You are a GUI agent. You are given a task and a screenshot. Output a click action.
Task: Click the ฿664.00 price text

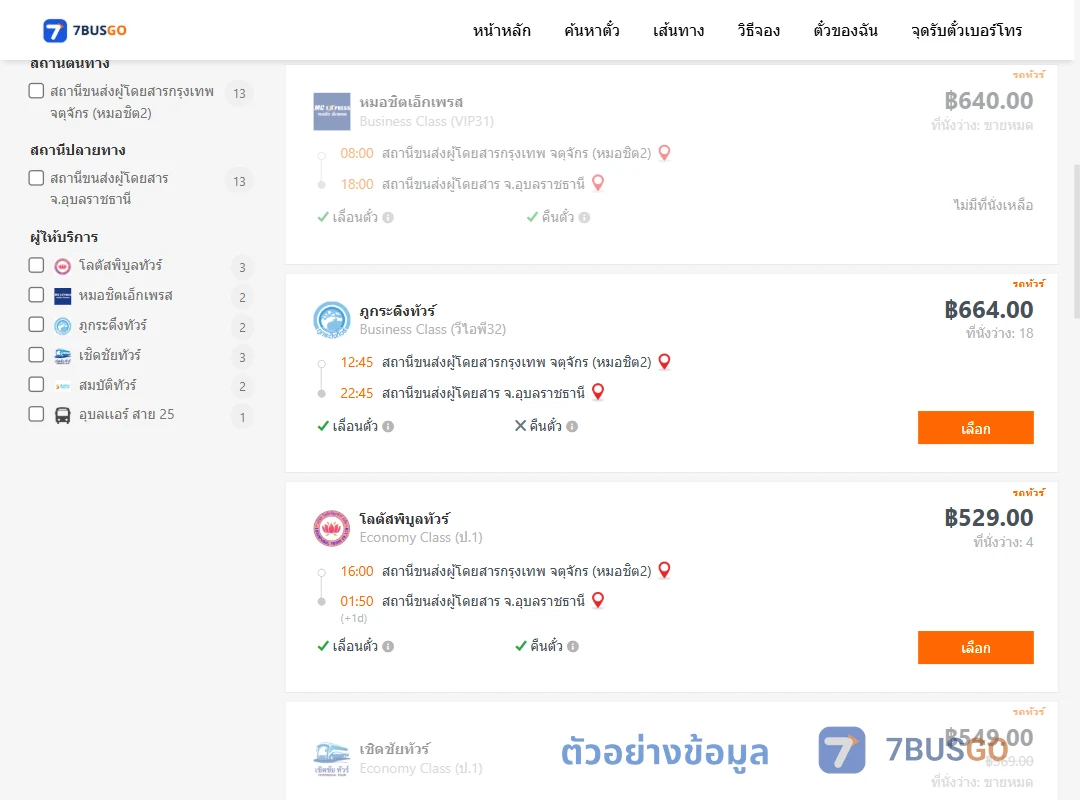click(988, 309)
